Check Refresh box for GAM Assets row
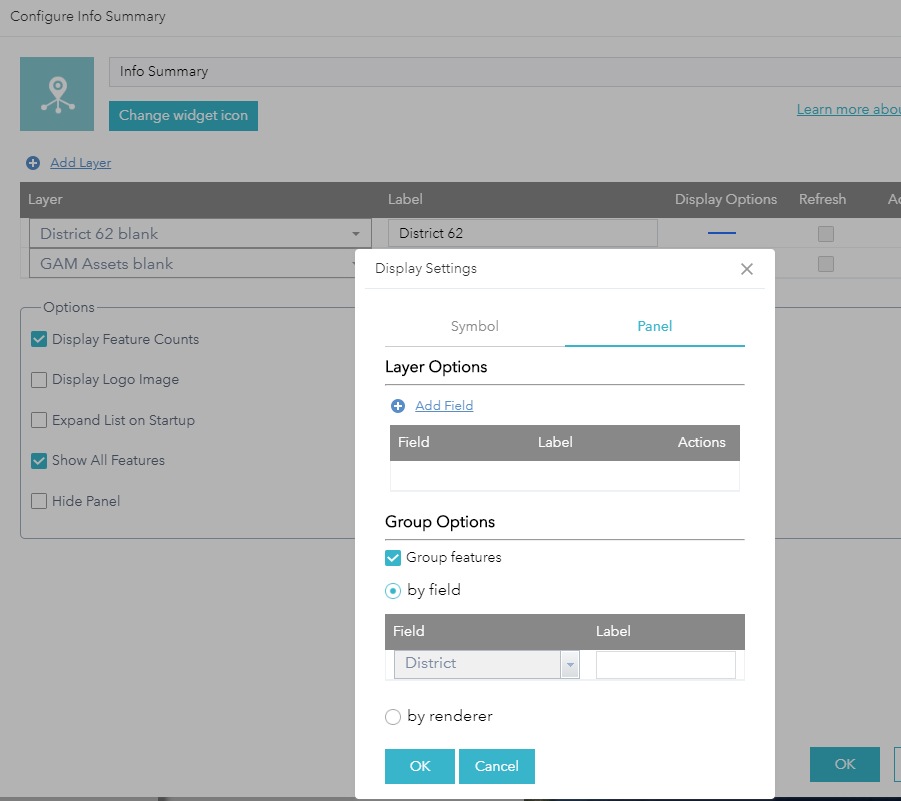The image size is (901, 801). 826,264
